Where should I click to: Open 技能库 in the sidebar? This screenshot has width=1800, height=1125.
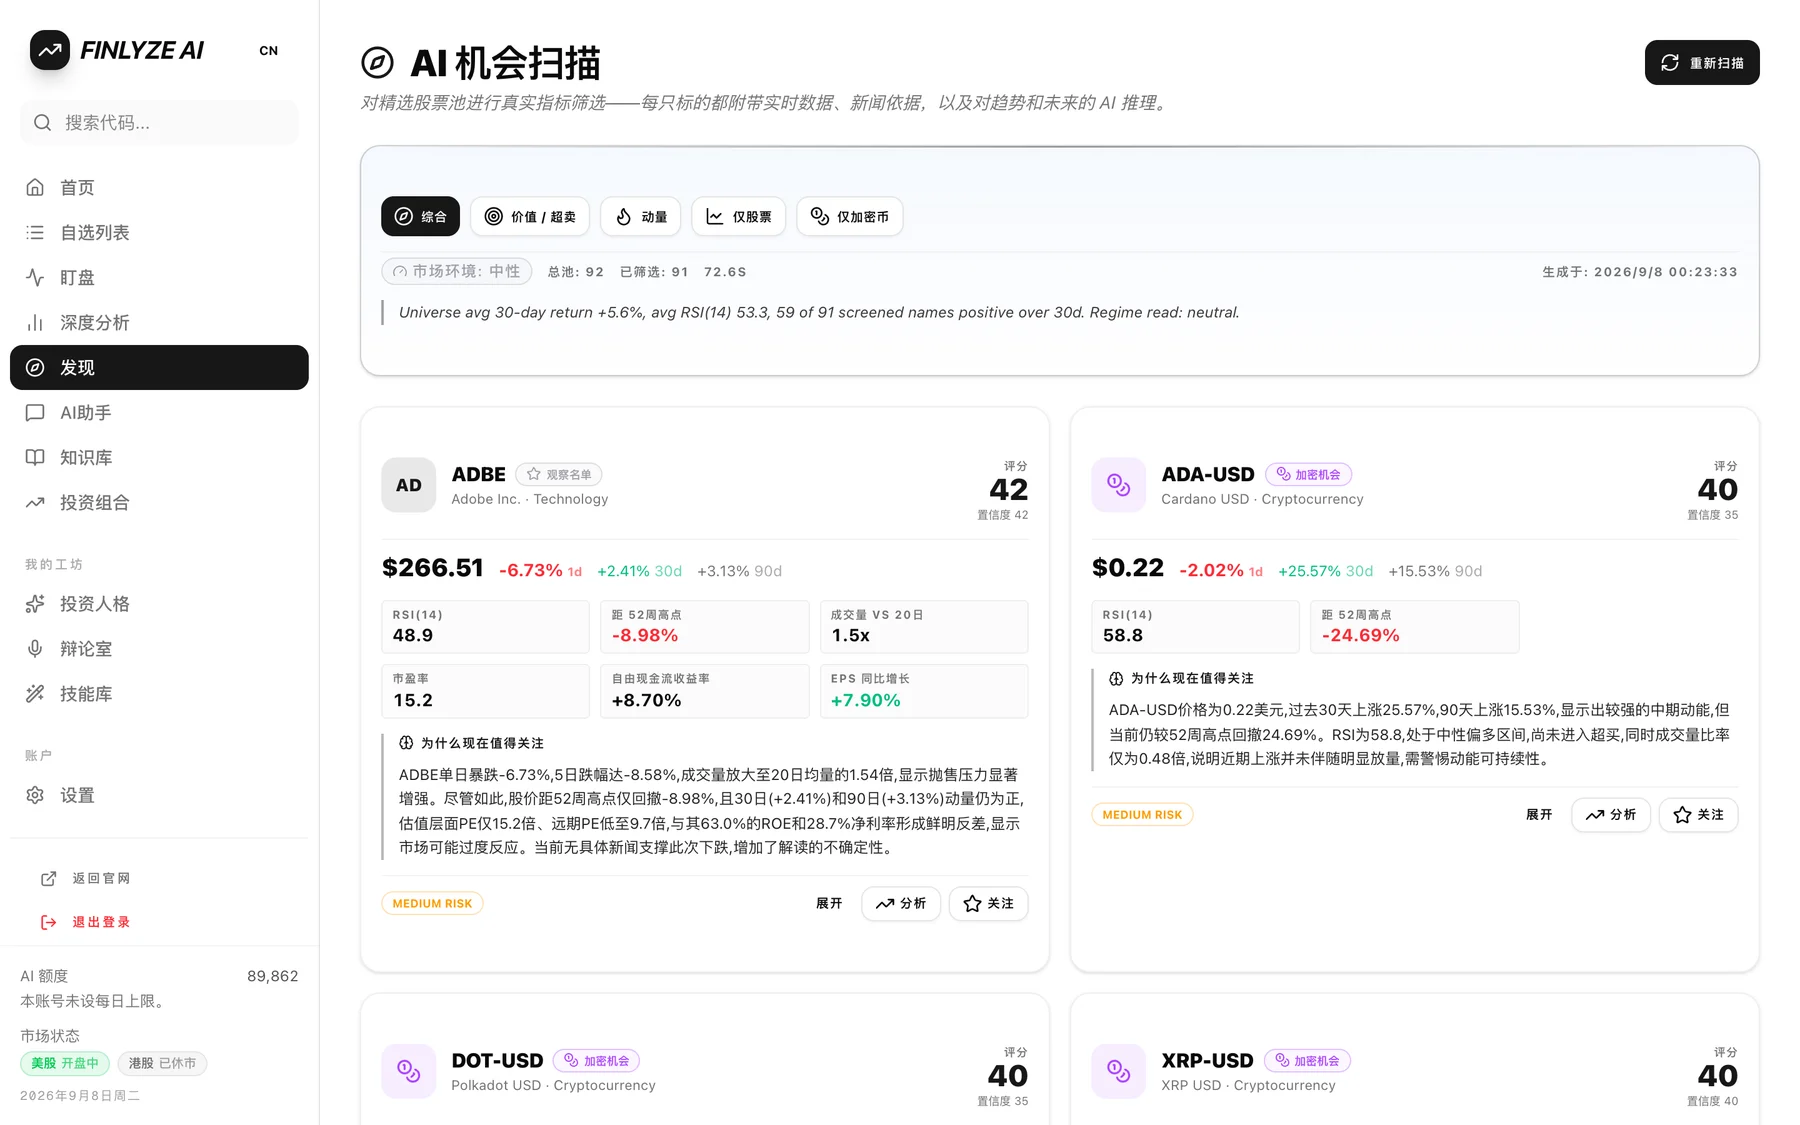159,693
